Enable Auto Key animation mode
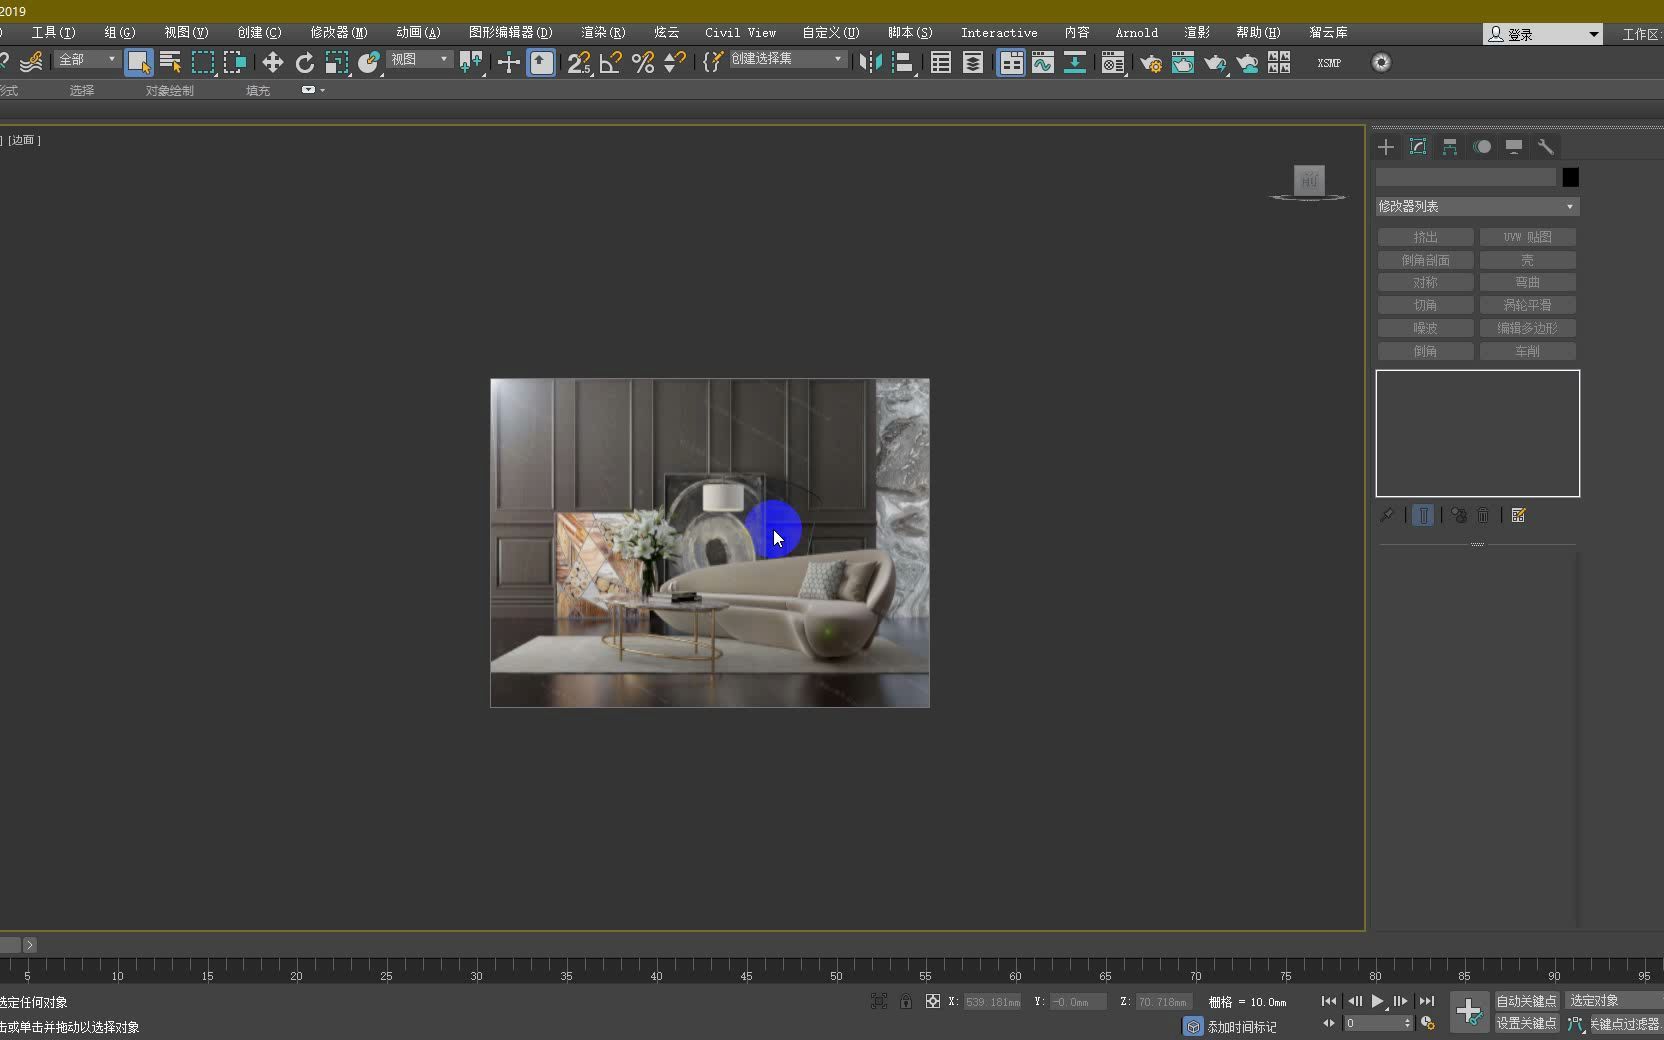This screenshot has height=1040, width=1664. click(1525, 1001)
